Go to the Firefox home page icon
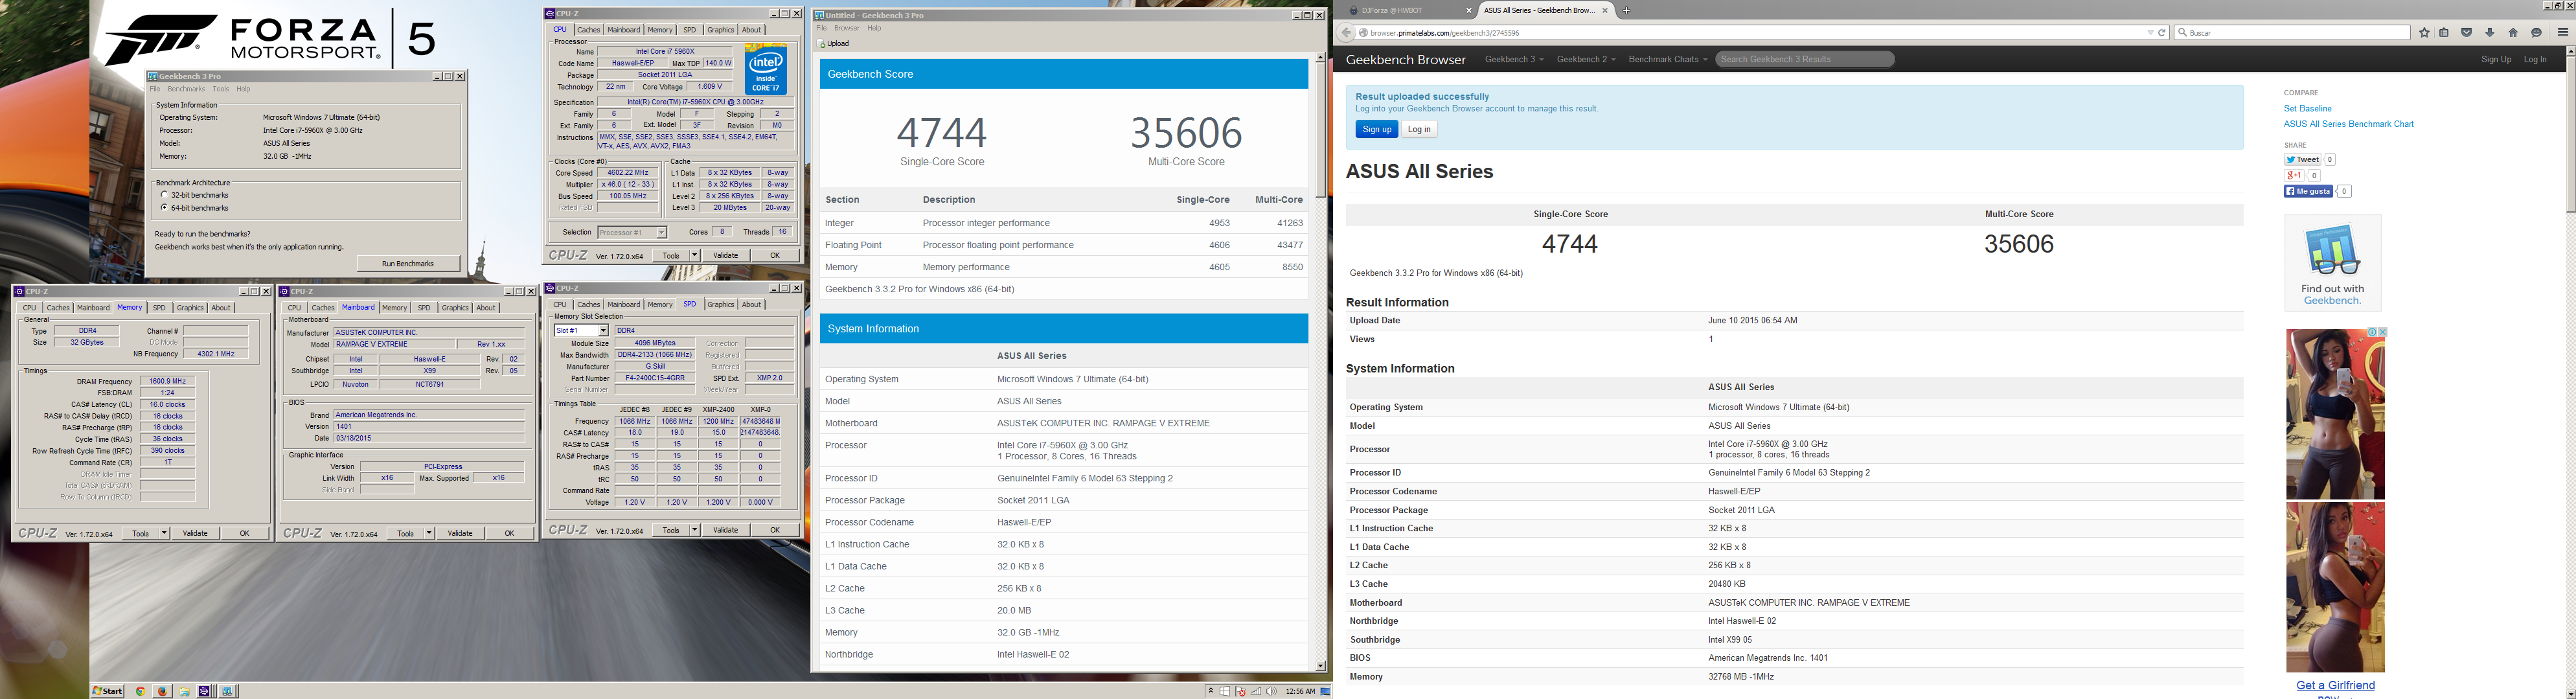The image size is (2576, 699). [x=2513, y=33]
